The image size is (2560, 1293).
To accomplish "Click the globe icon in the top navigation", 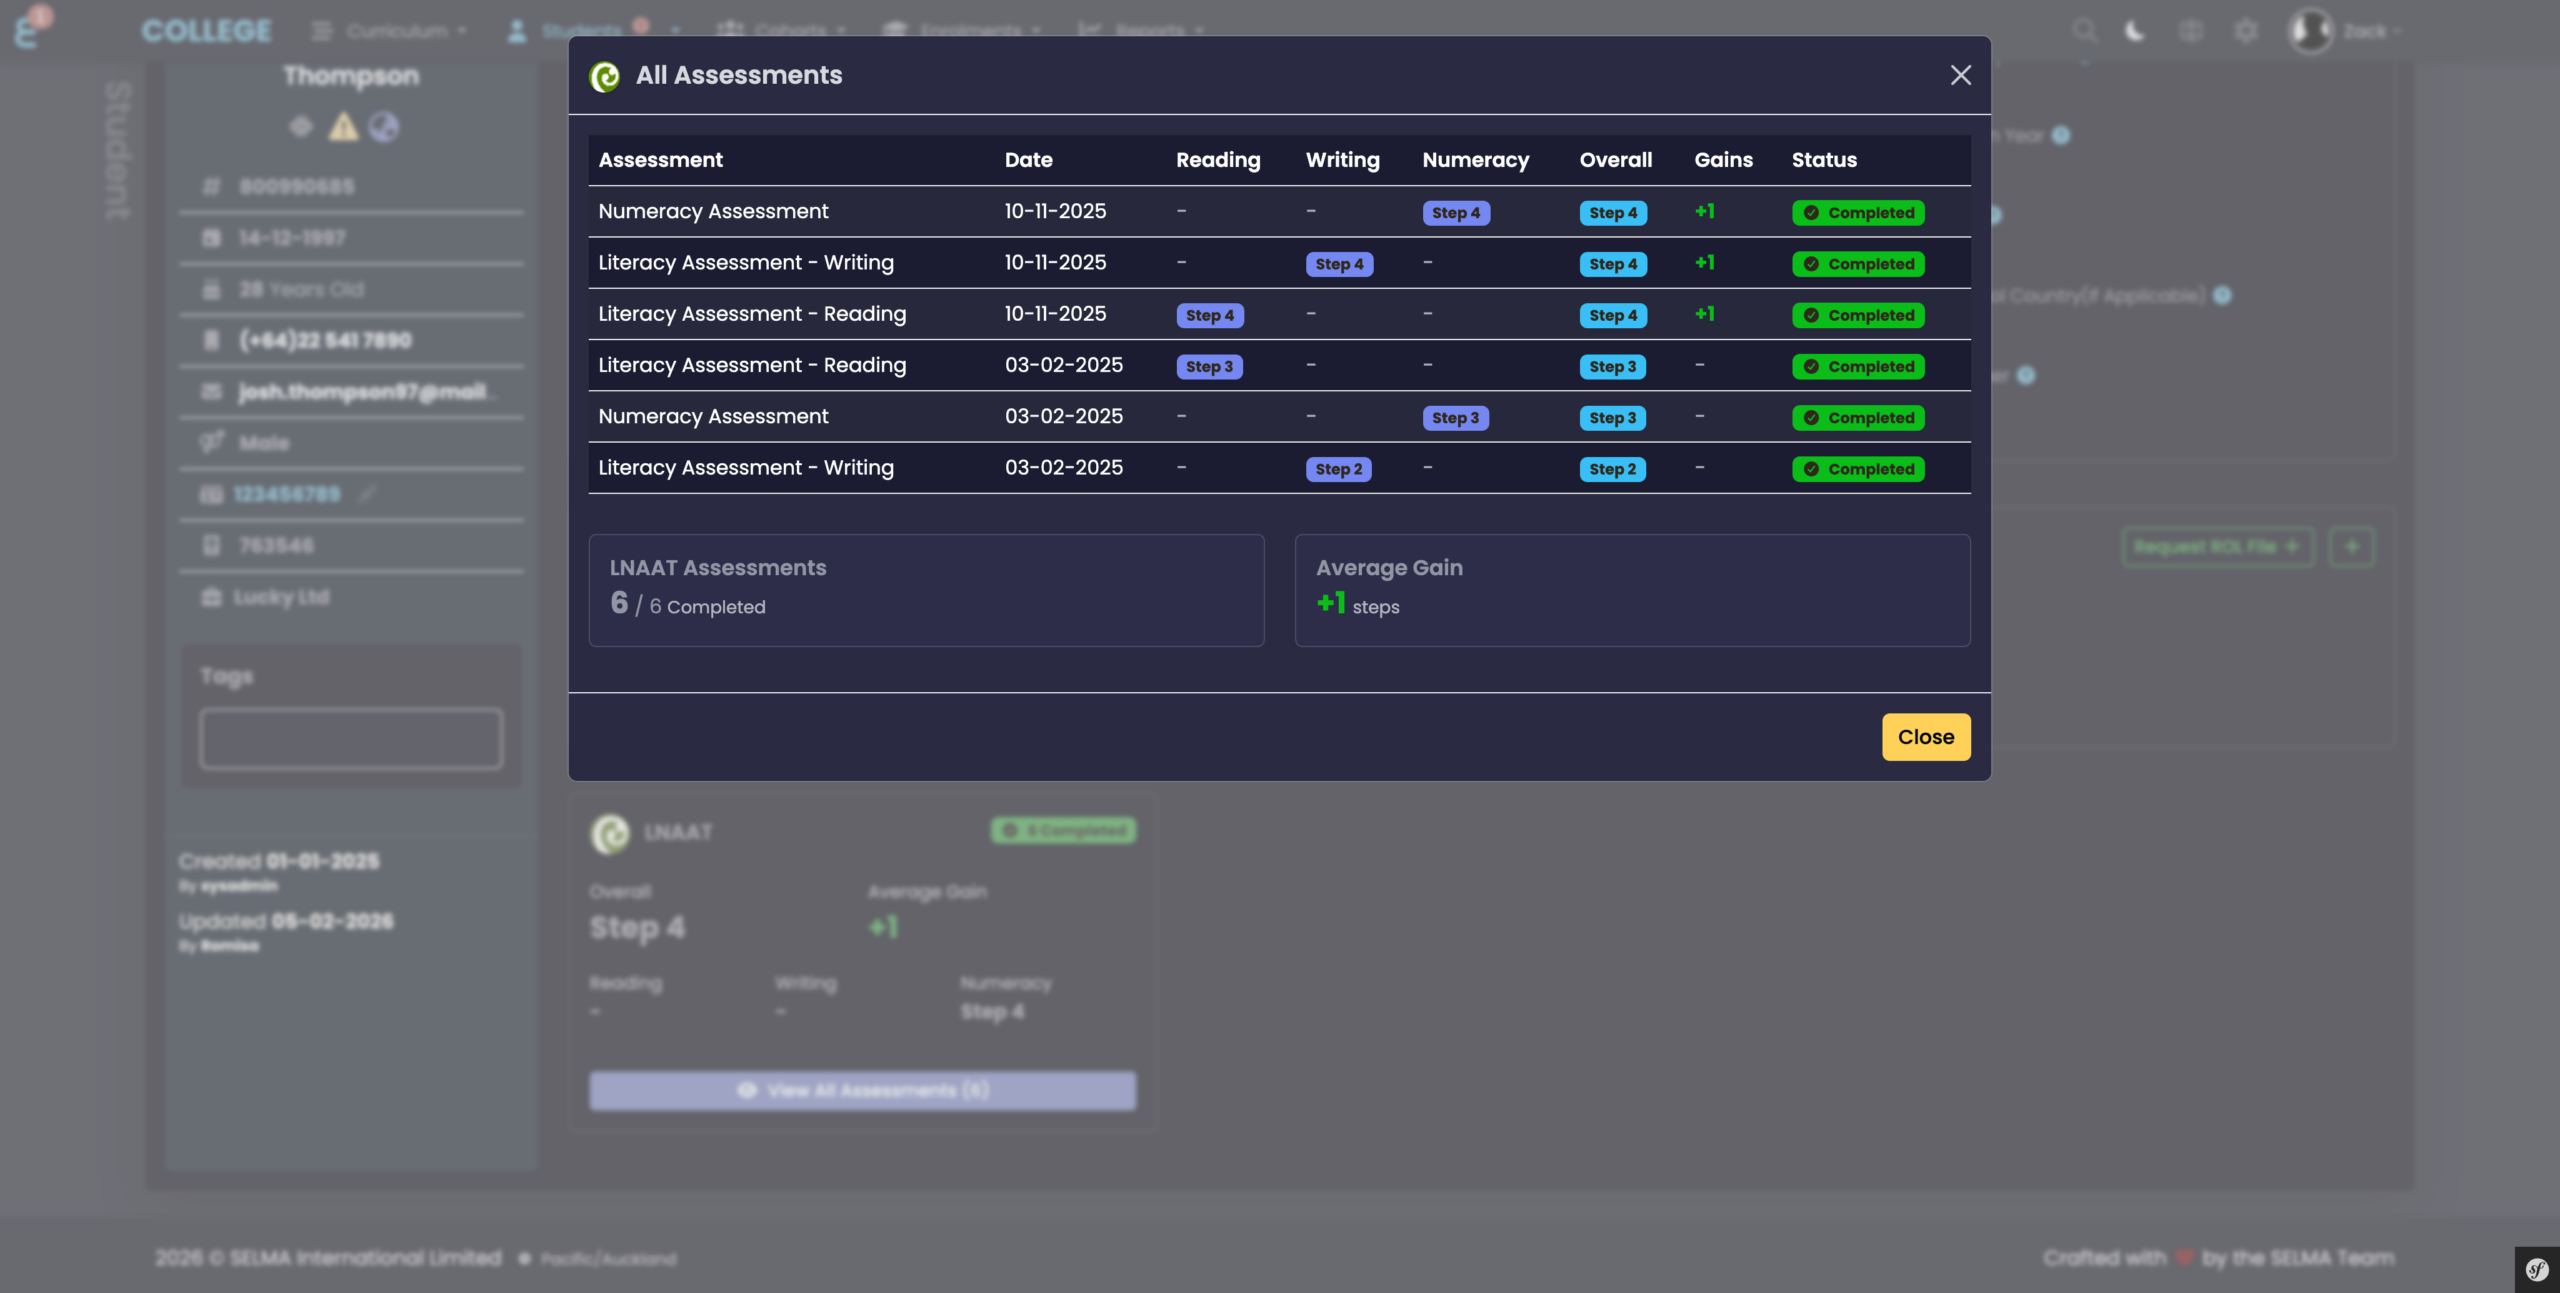I will coord(2190,30).
